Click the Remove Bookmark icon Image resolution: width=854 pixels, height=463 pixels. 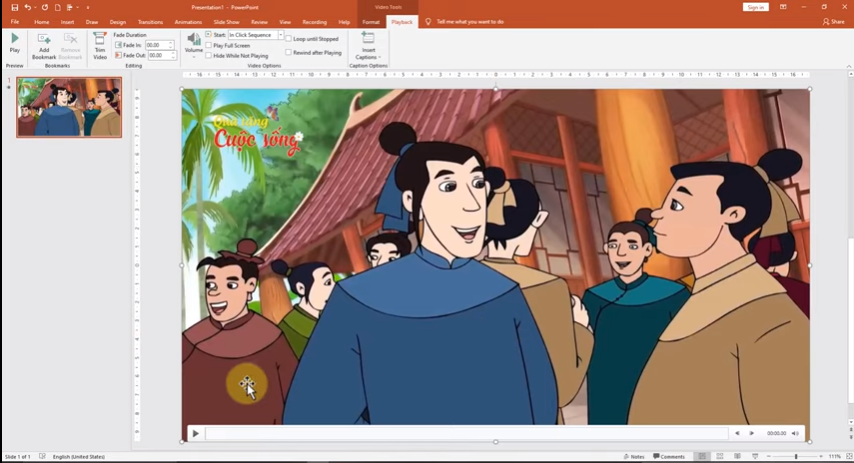click(70, 46)
